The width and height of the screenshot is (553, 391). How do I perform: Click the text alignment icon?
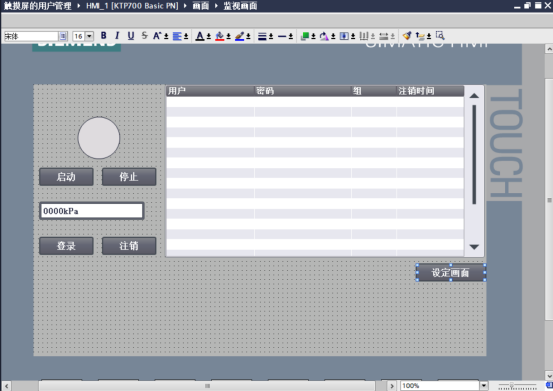pos(177,36)
